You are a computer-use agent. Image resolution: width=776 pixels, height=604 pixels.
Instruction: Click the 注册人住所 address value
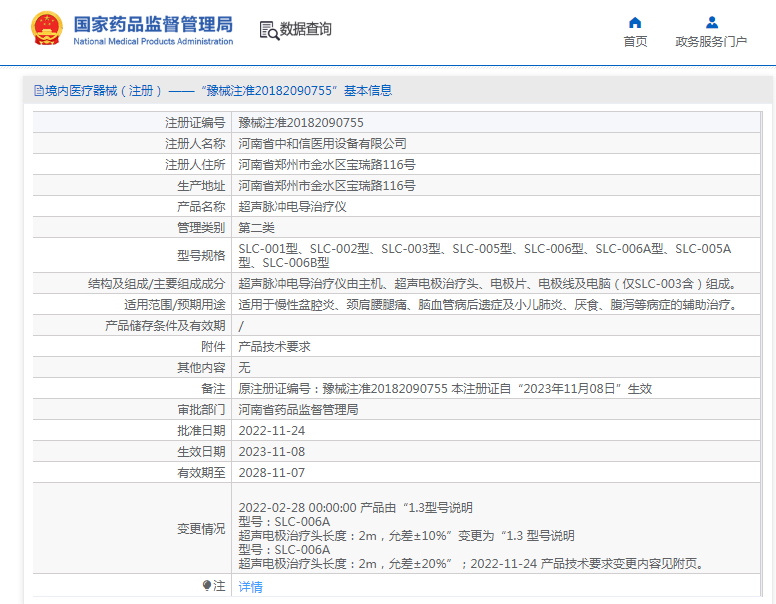327,164
